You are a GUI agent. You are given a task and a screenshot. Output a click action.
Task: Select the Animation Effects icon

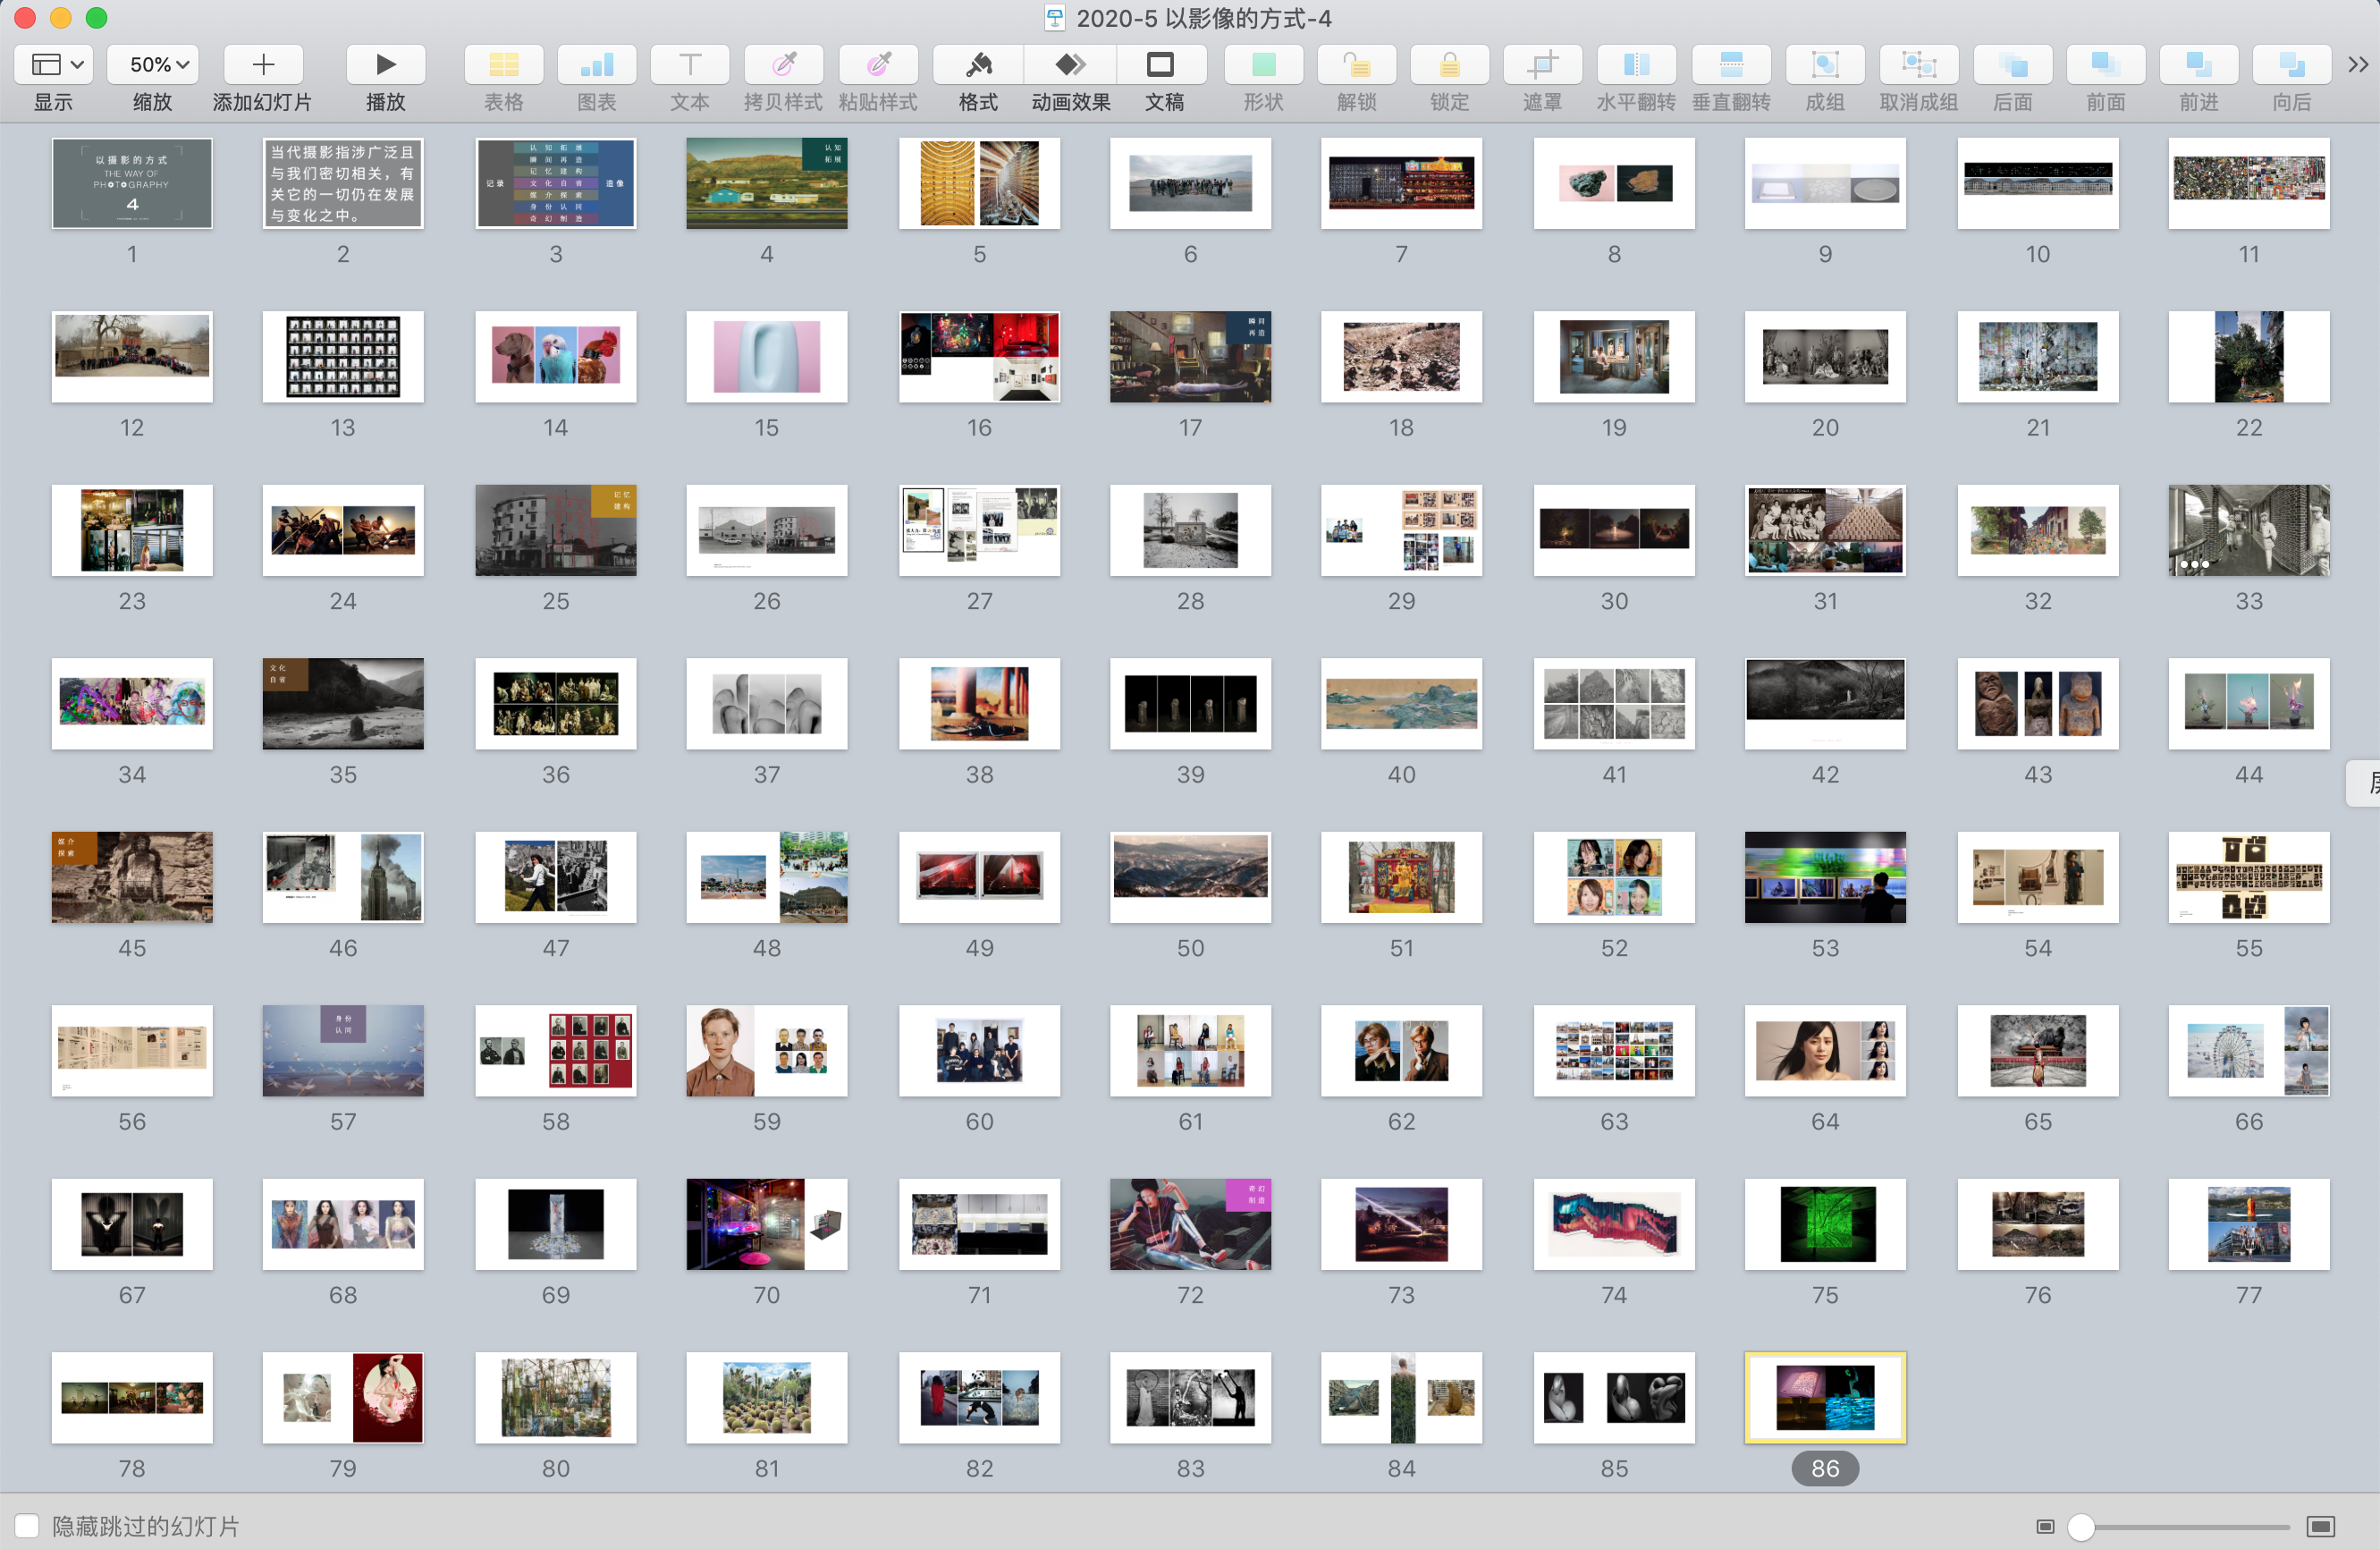click(1065, 64)
